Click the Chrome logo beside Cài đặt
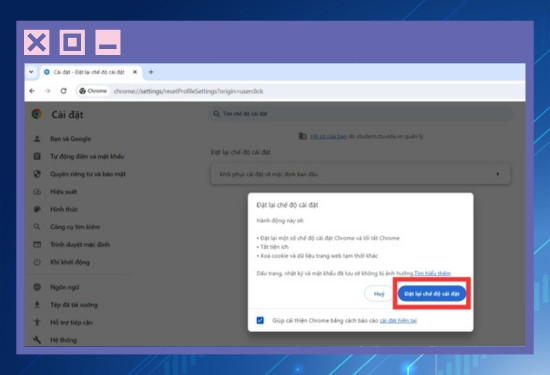 coord(37,114)
